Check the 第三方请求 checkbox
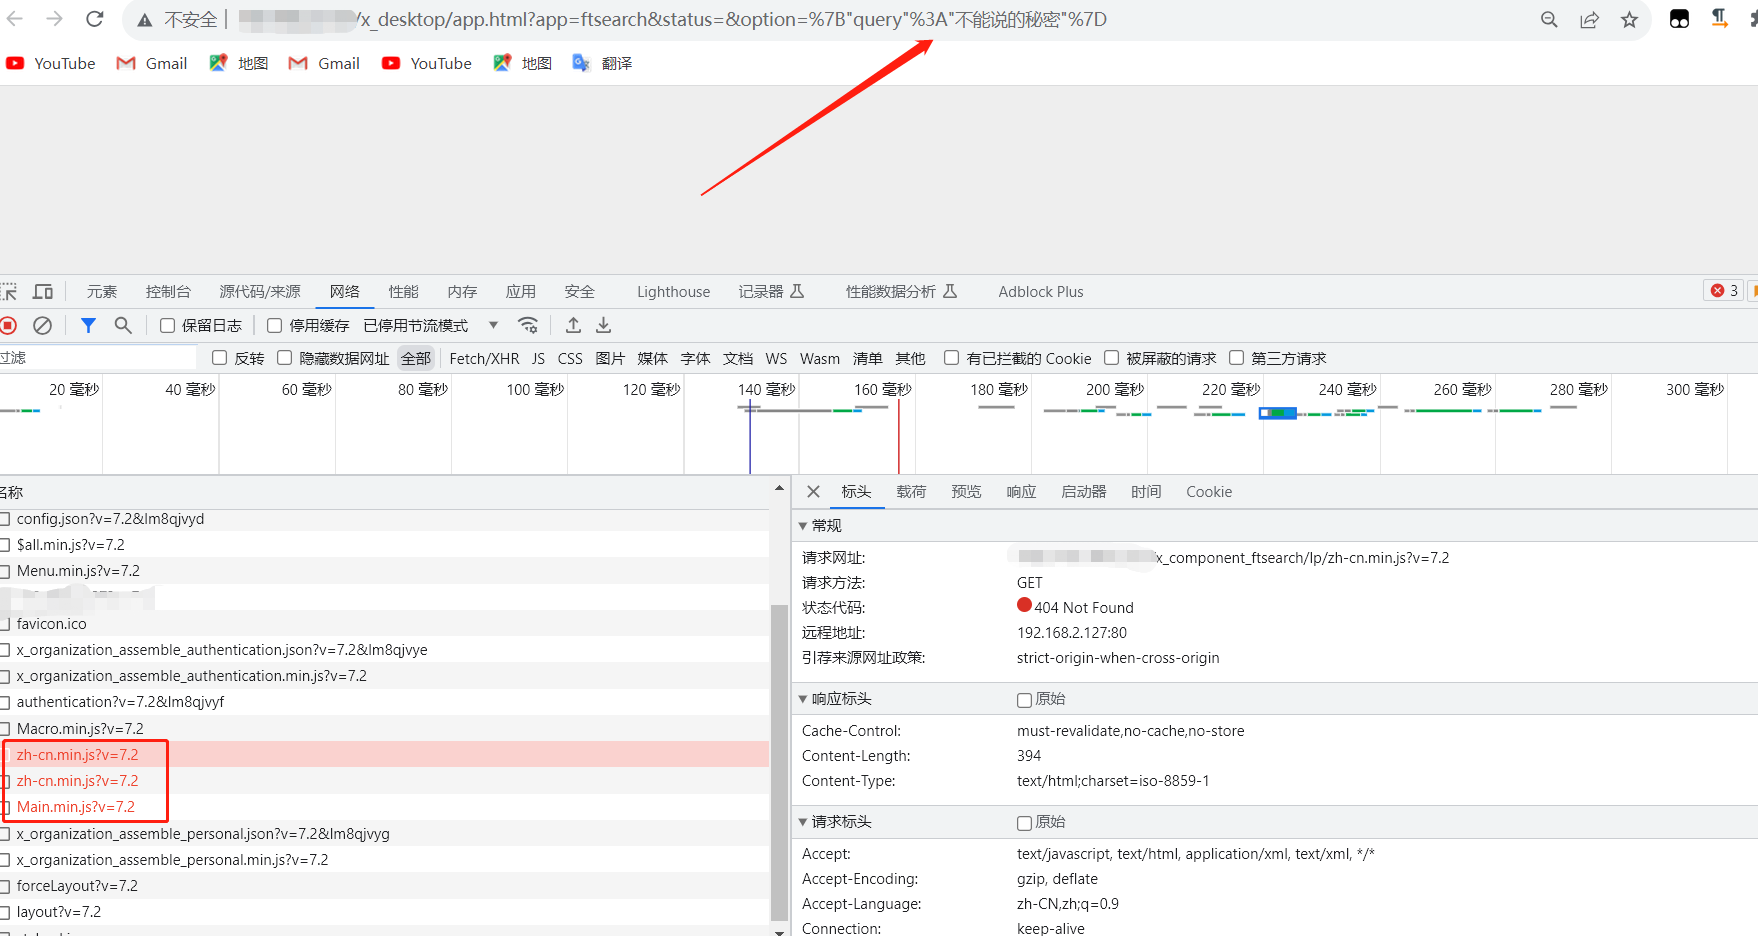This screenshot has height=936, width=1758. click(x=1237, y=358)
